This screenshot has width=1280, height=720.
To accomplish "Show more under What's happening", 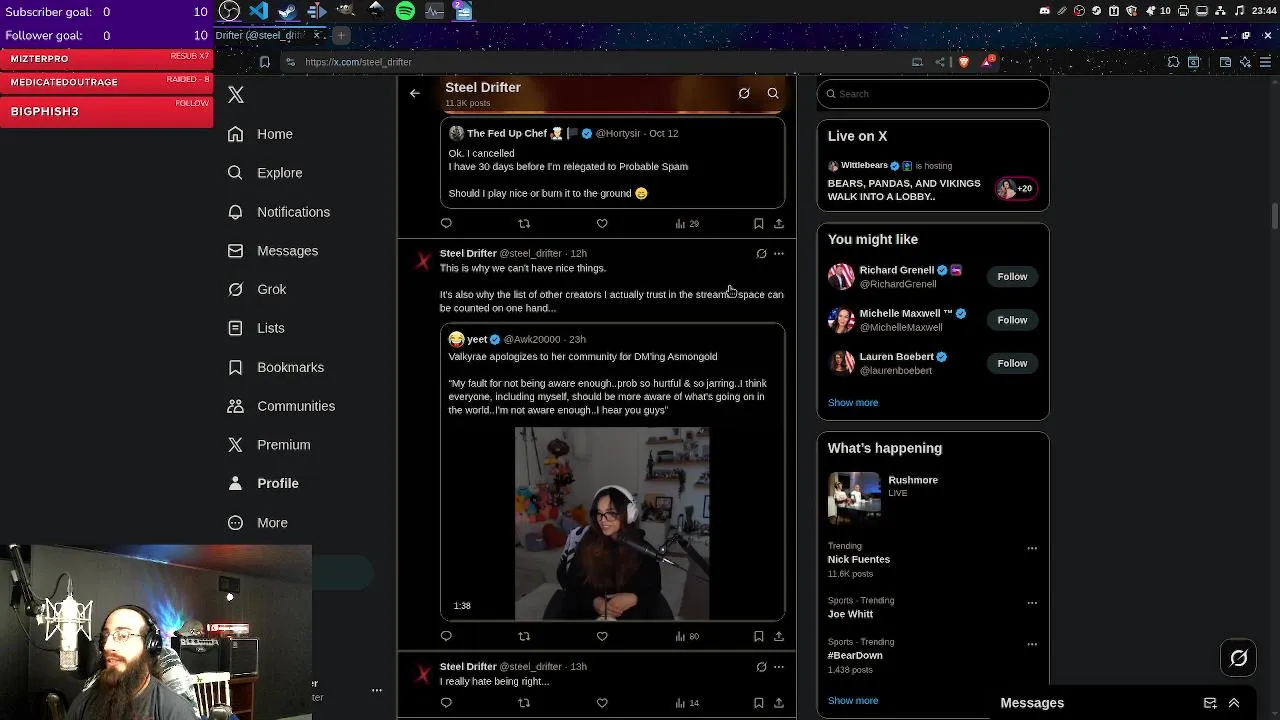I will [x=853, y=701].
